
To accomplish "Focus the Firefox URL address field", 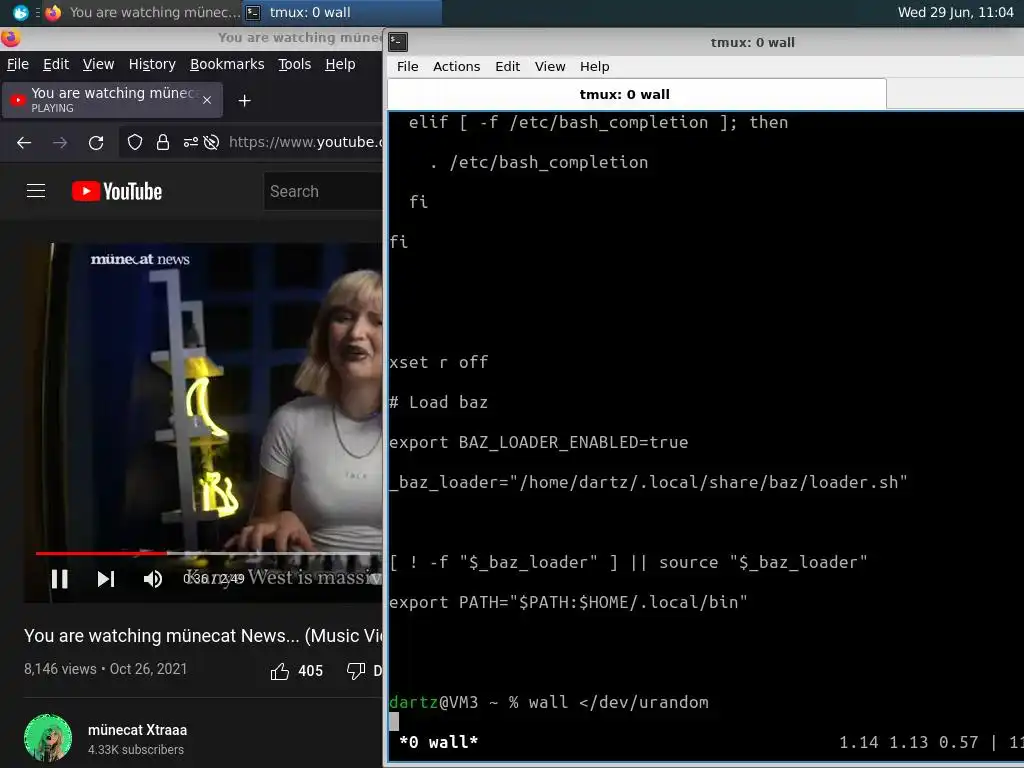I will point(304,142).
